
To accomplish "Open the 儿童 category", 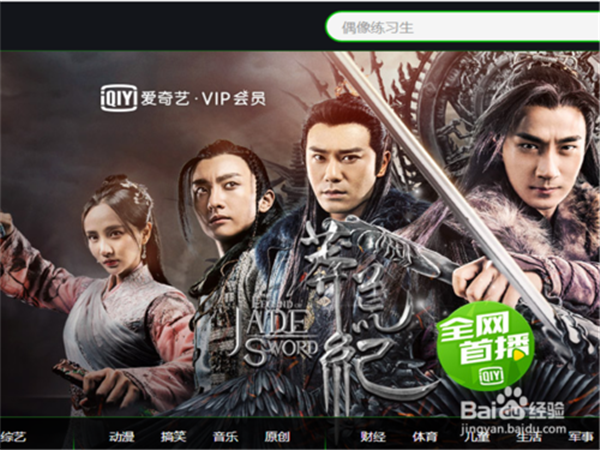I will click(477, 436).
